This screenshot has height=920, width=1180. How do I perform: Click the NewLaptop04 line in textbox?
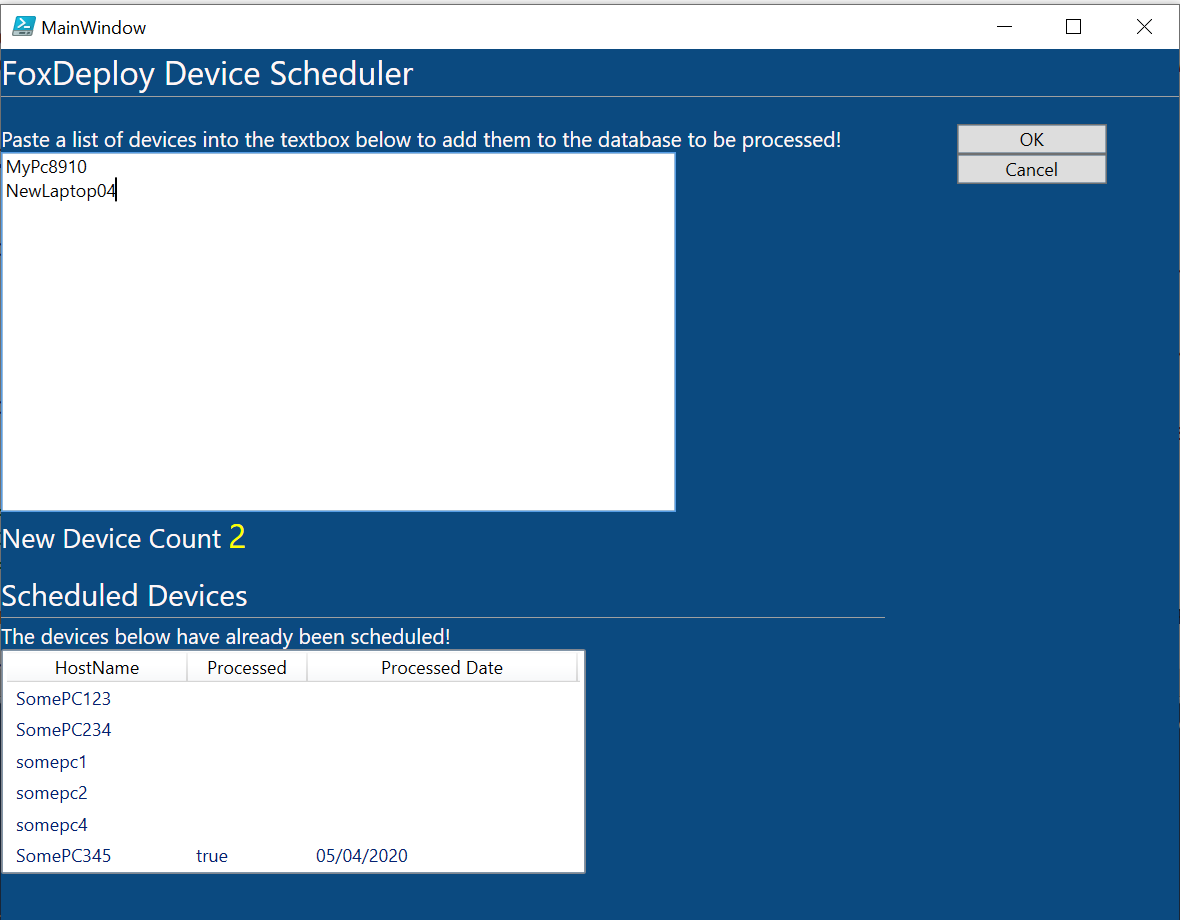click(61, 191)
